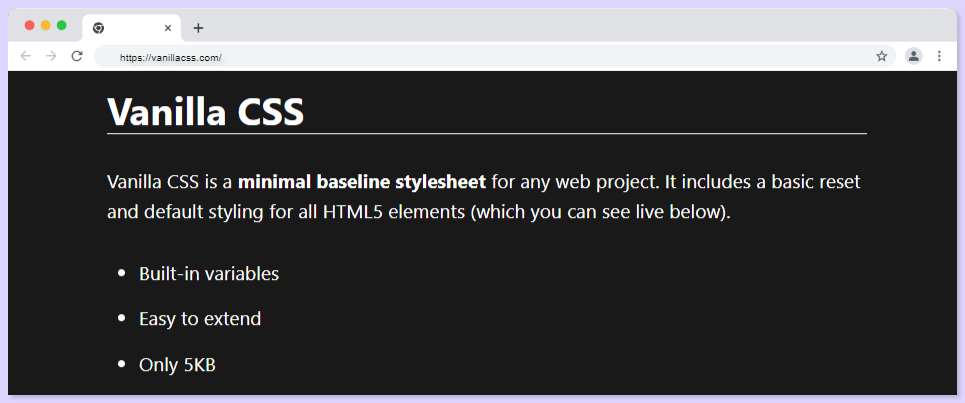Click the Built-in variables list item

(209, 274)
